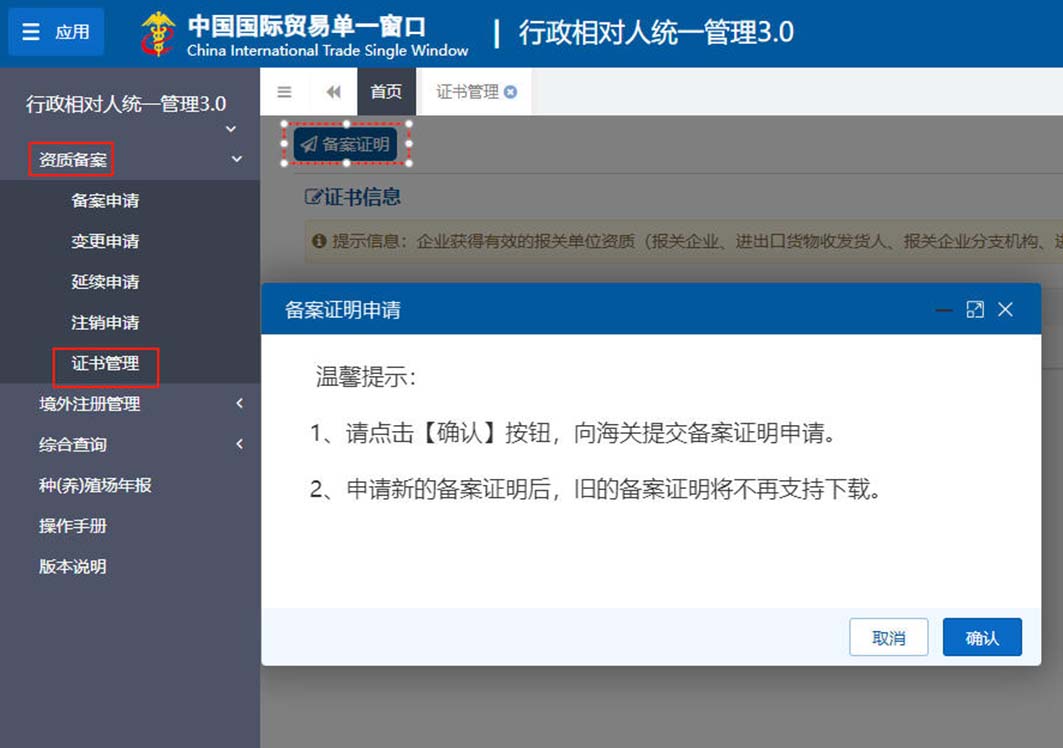Close the 备案证明申请 dialog
This screenshot has width=1063, height=748.
click(x=1005, y=309)
